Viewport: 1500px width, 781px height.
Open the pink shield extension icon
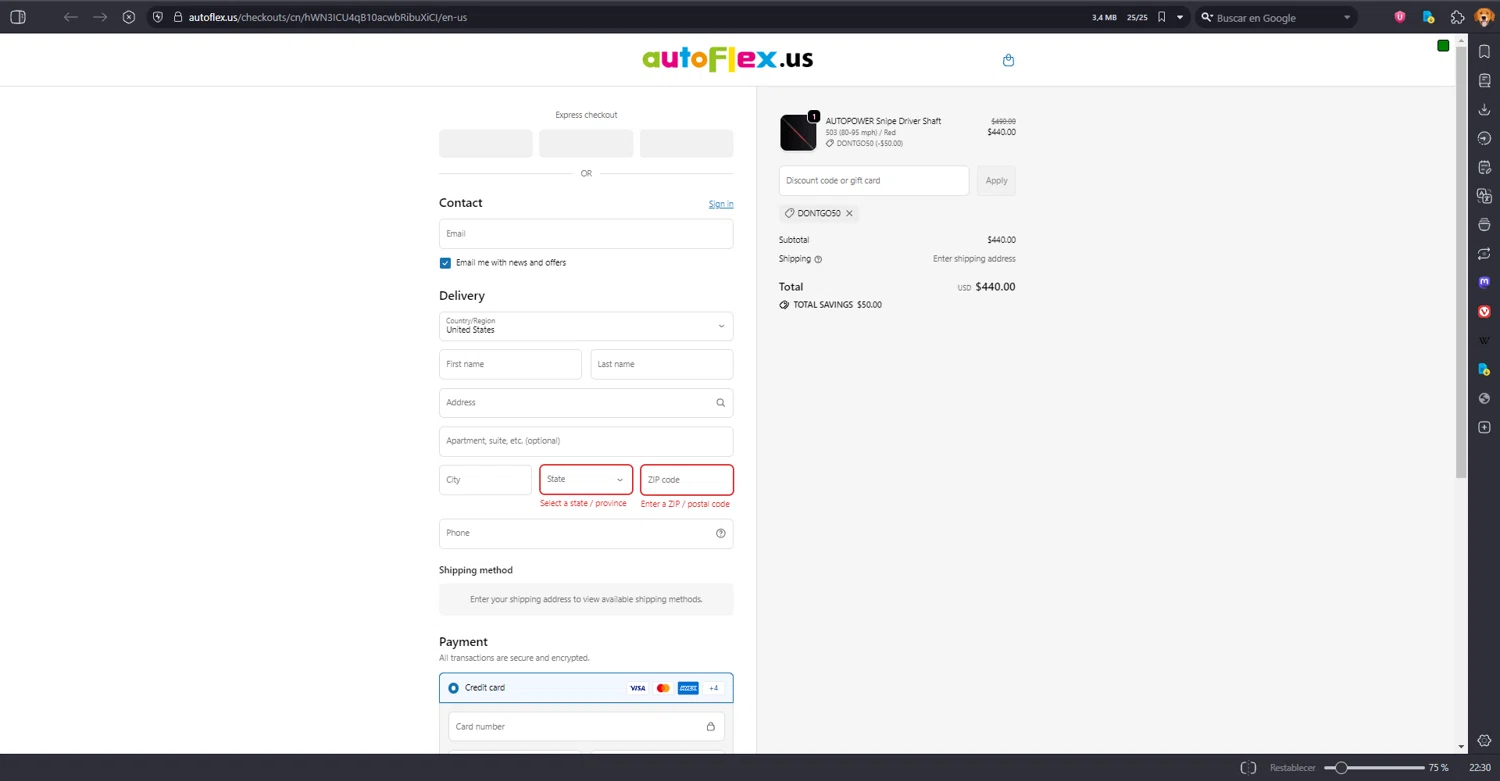pyautogui.click(x=1400, y=17)
